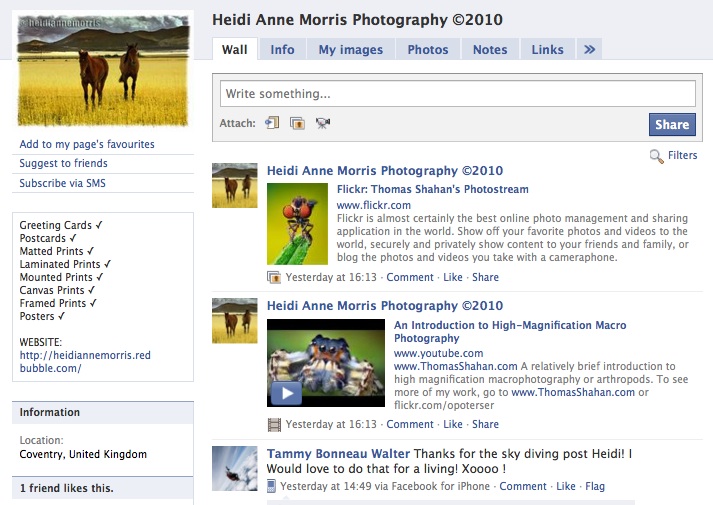Click the attach link icon
The width and height of the screenshot is (713, 505).
click(272, 123)
